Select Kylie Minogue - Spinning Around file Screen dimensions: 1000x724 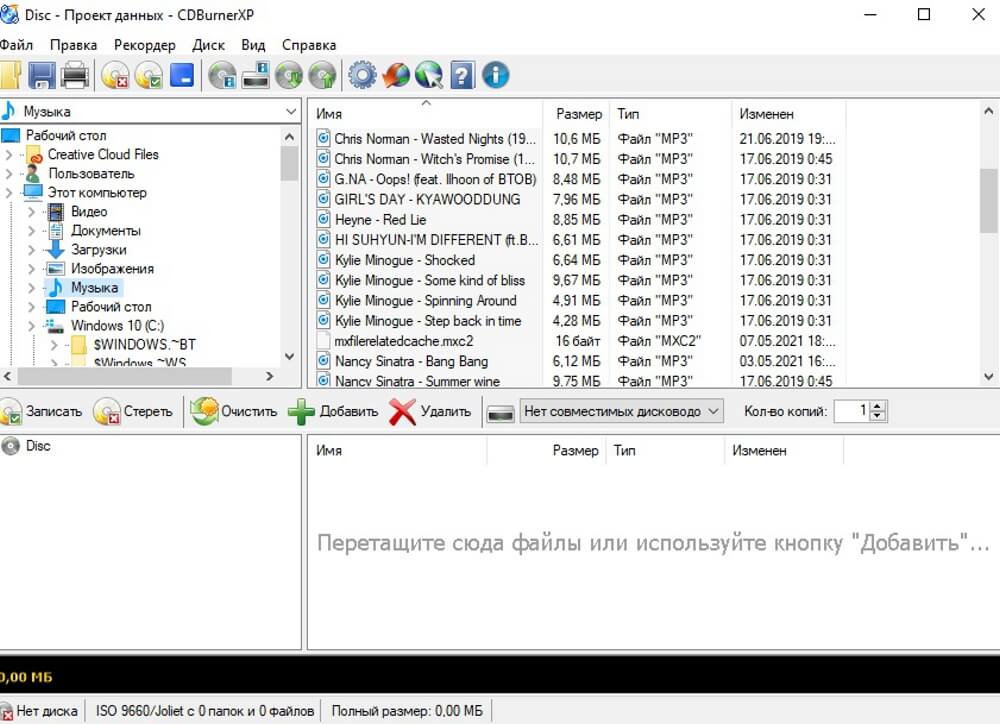point(425,300)
